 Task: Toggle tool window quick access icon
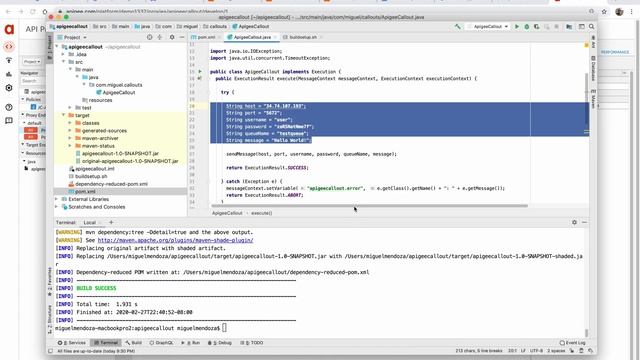tap(51, 351)
